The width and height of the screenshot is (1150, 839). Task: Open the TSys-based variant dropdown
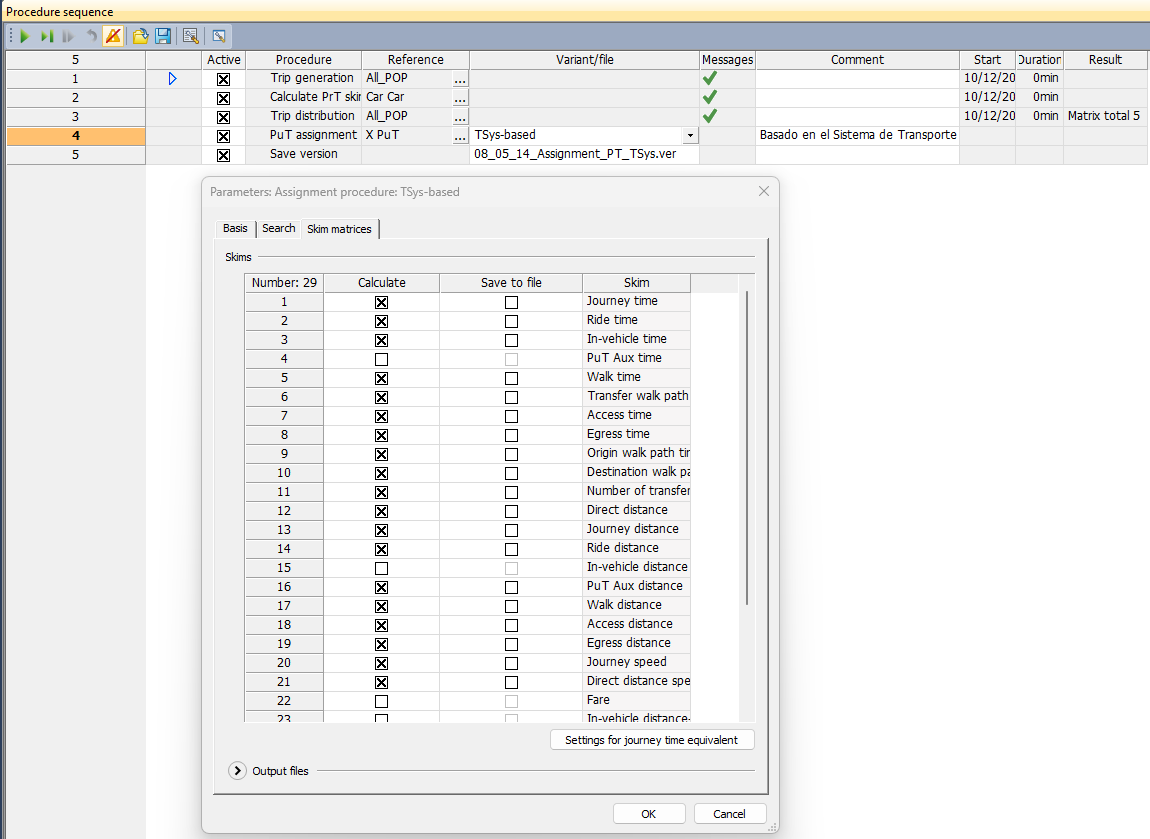tap(689, 136)
